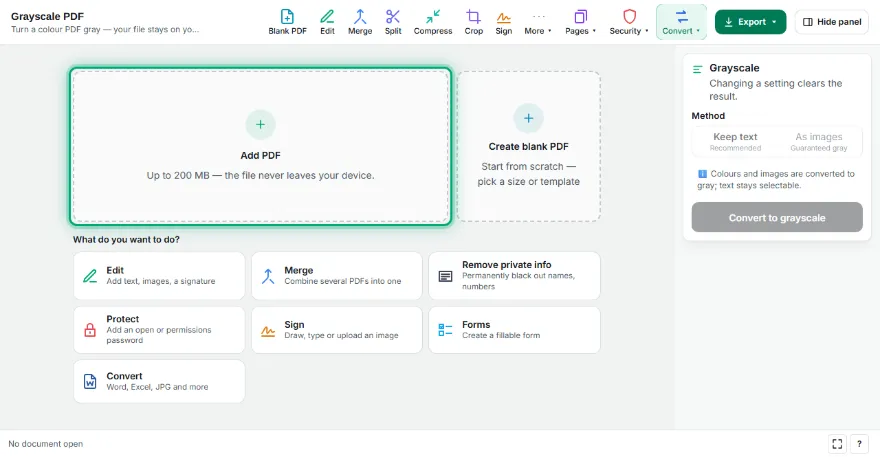Choose the Merge tool in toolbar
880x457 pixels.
[x=360, y=22]
